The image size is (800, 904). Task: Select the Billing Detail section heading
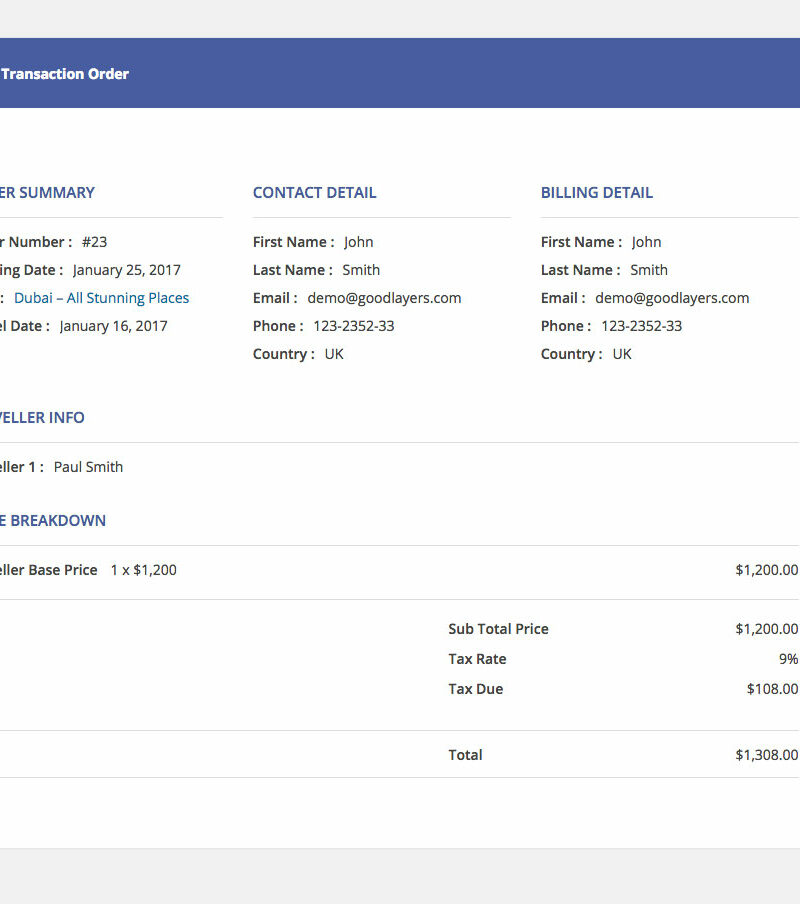(596, 193)
